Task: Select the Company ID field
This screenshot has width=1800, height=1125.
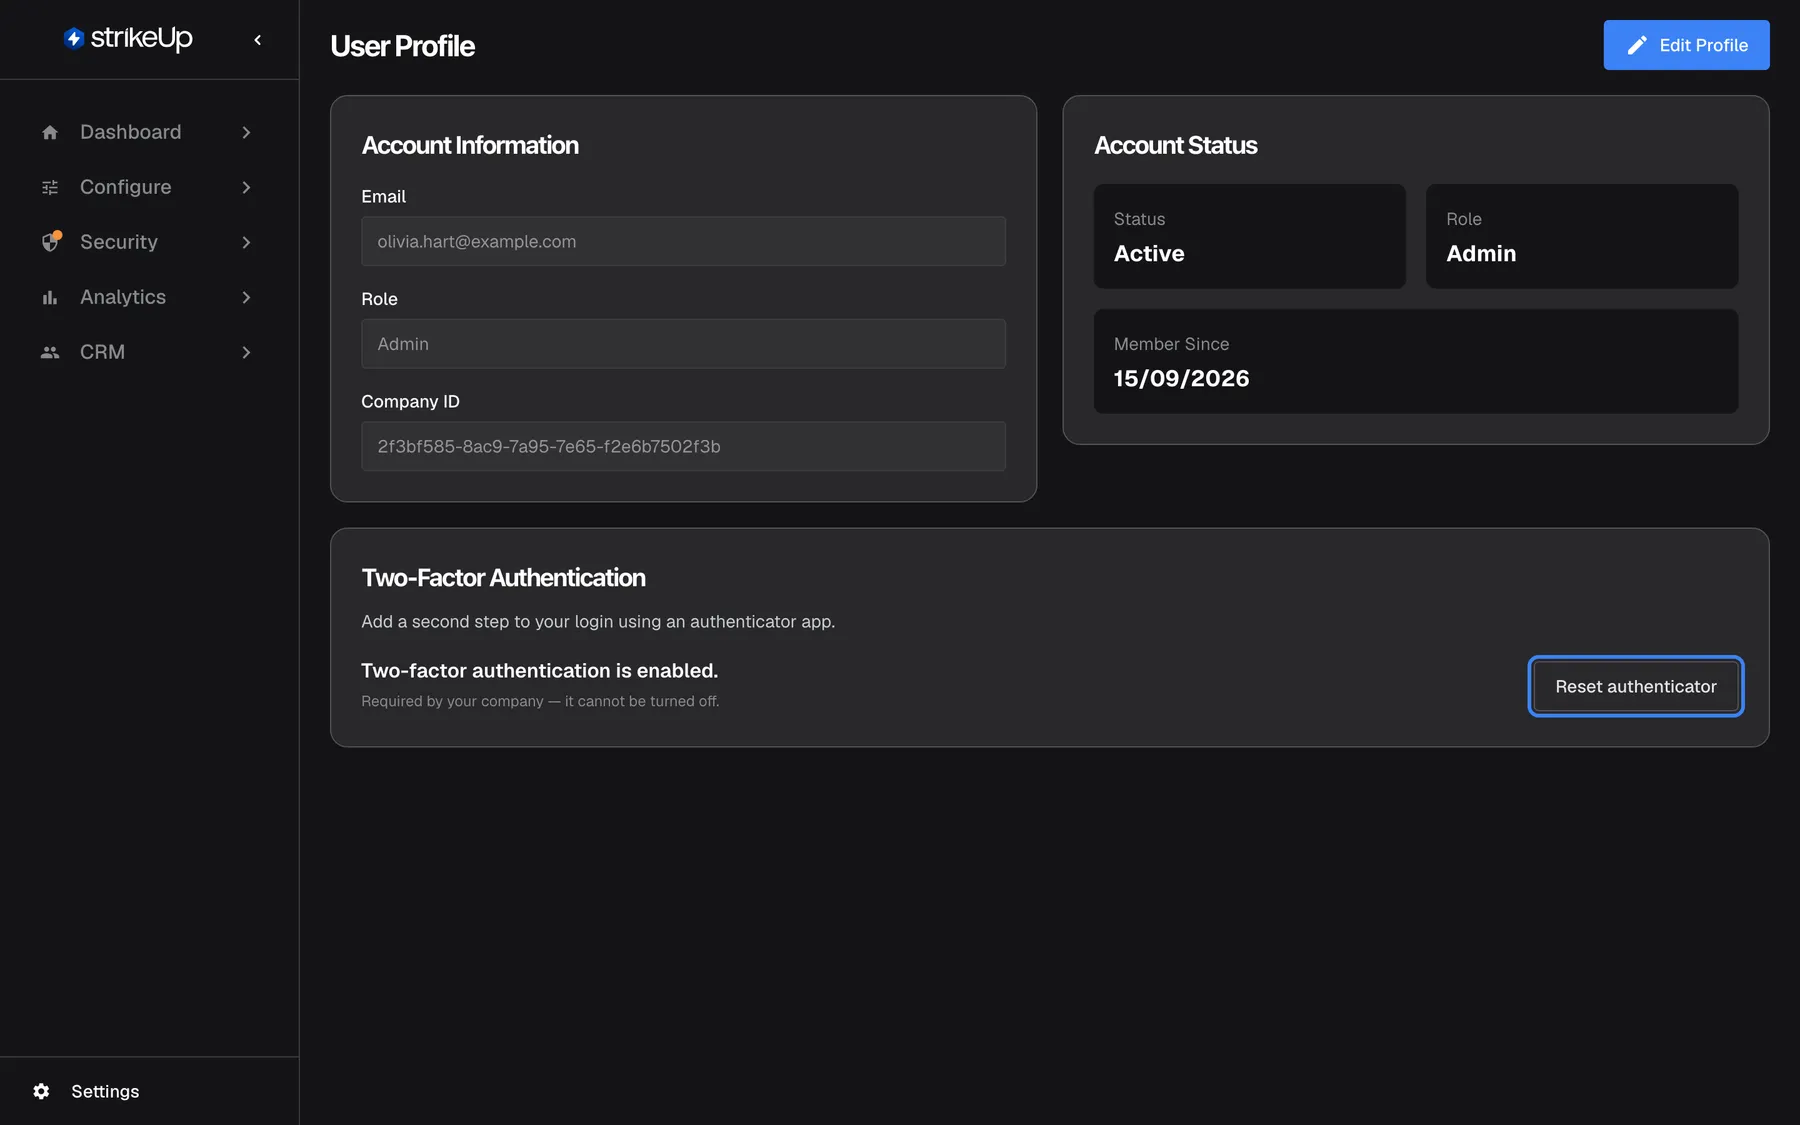Action: [x=683, y=446]
